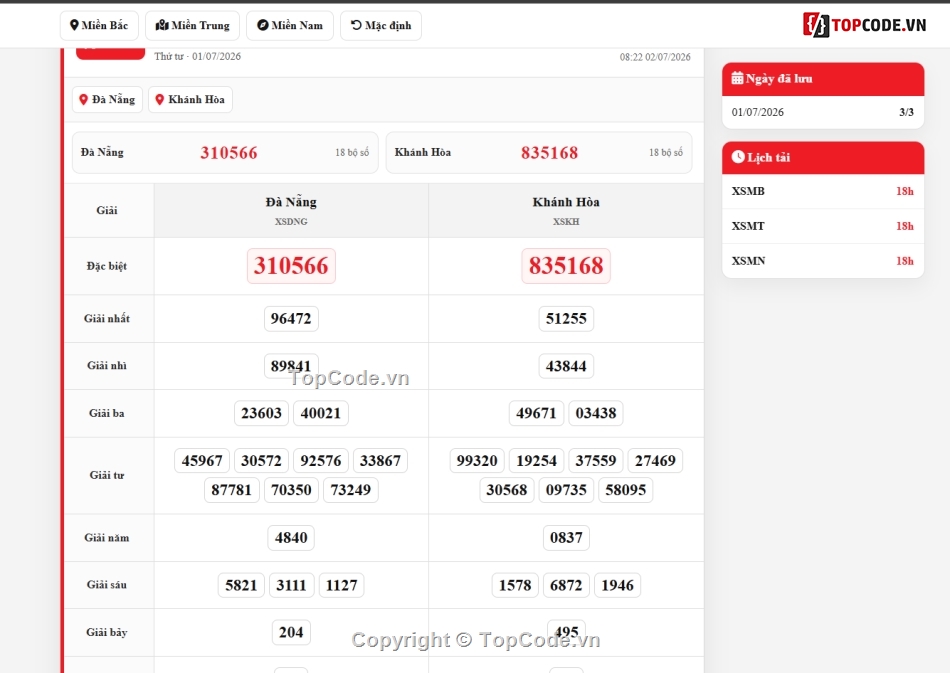Viewport: 950px width, 673px height.
Task: Select saved date 01/07/2026
Action: coord(823,112)
